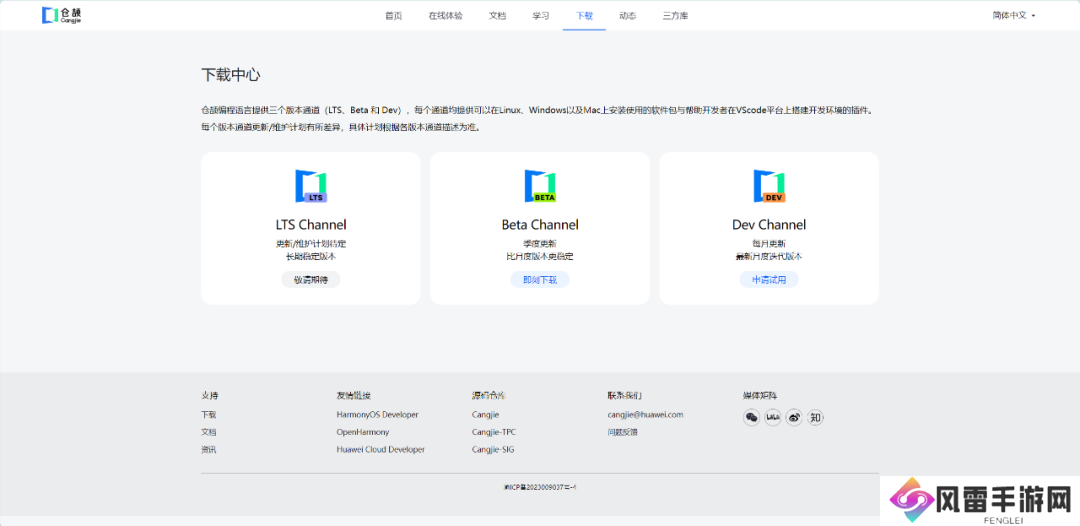Open the HarmonyOS Developer footer link

tap(377, 414)
